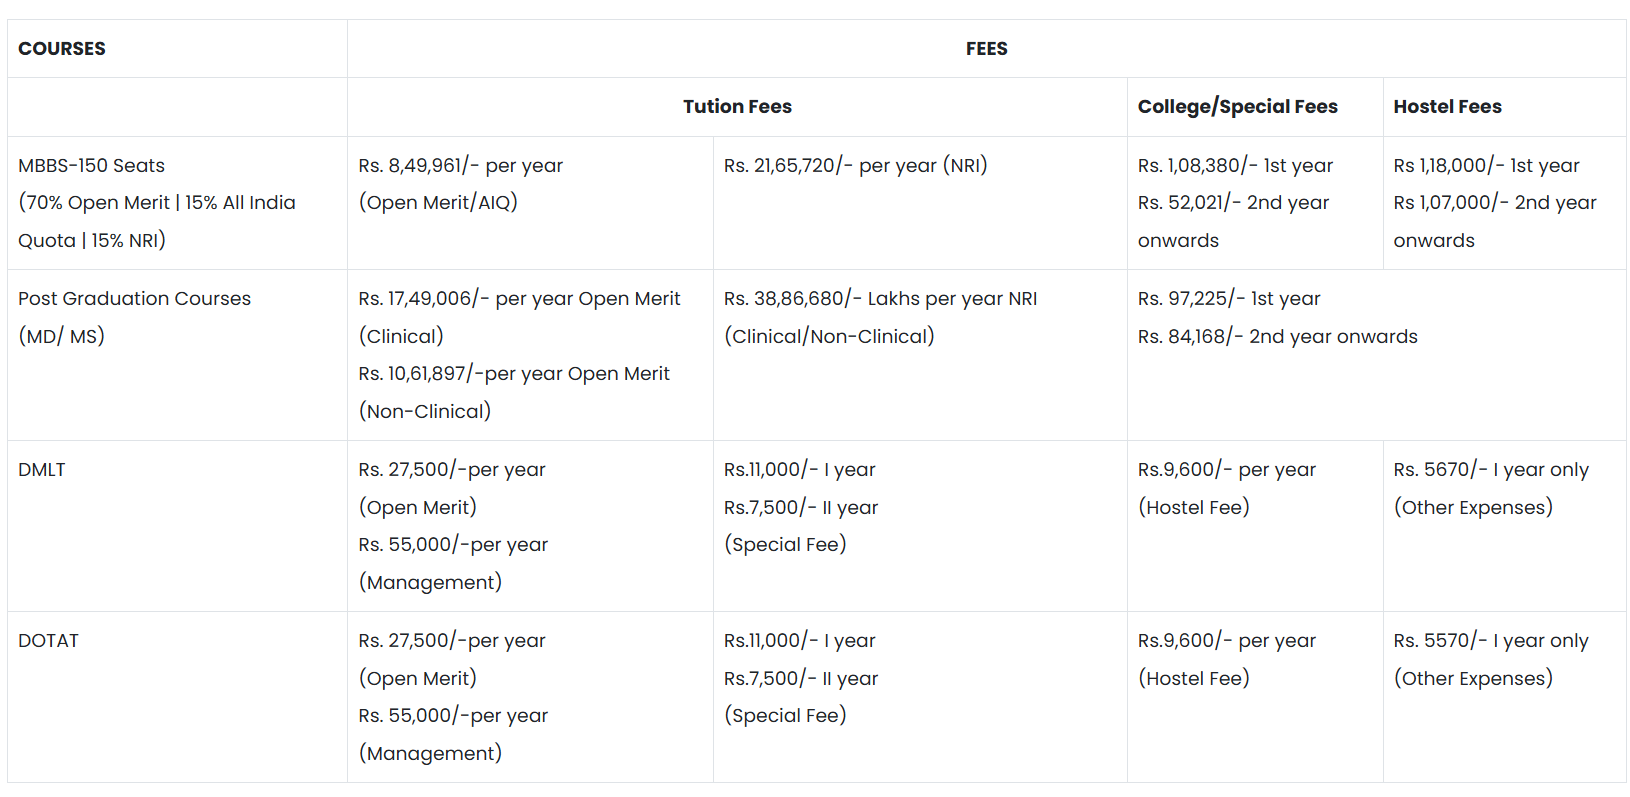The height and width of the screenshot is (797, 1630).
Task: Select the DMLT course cell
Action: 42,470
